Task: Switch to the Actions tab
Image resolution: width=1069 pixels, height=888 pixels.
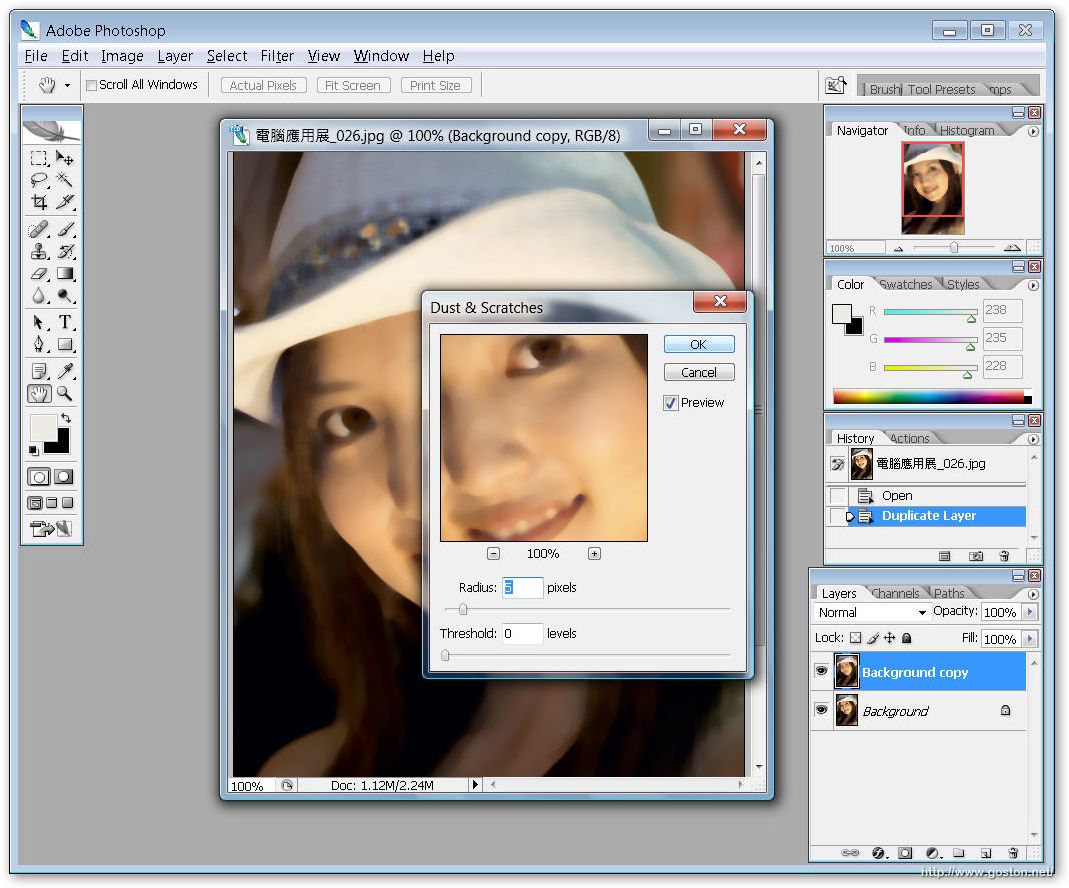Action: [910, 438]
